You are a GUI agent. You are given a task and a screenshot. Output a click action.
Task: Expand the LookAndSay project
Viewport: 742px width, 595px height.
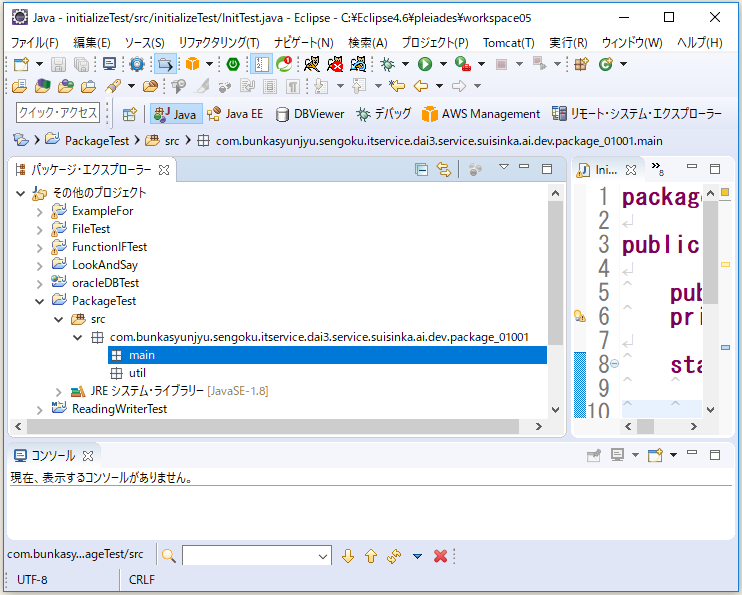(x=40, y=266)
